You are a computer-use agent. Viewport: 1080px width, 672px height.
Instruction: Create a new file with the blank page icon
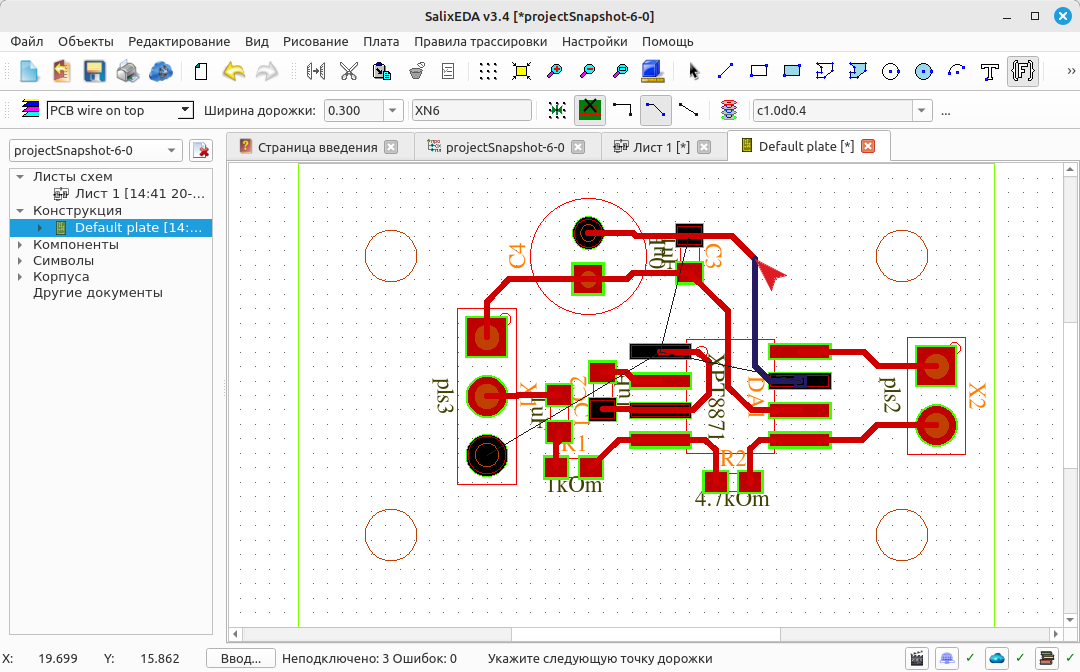(28, 71)
